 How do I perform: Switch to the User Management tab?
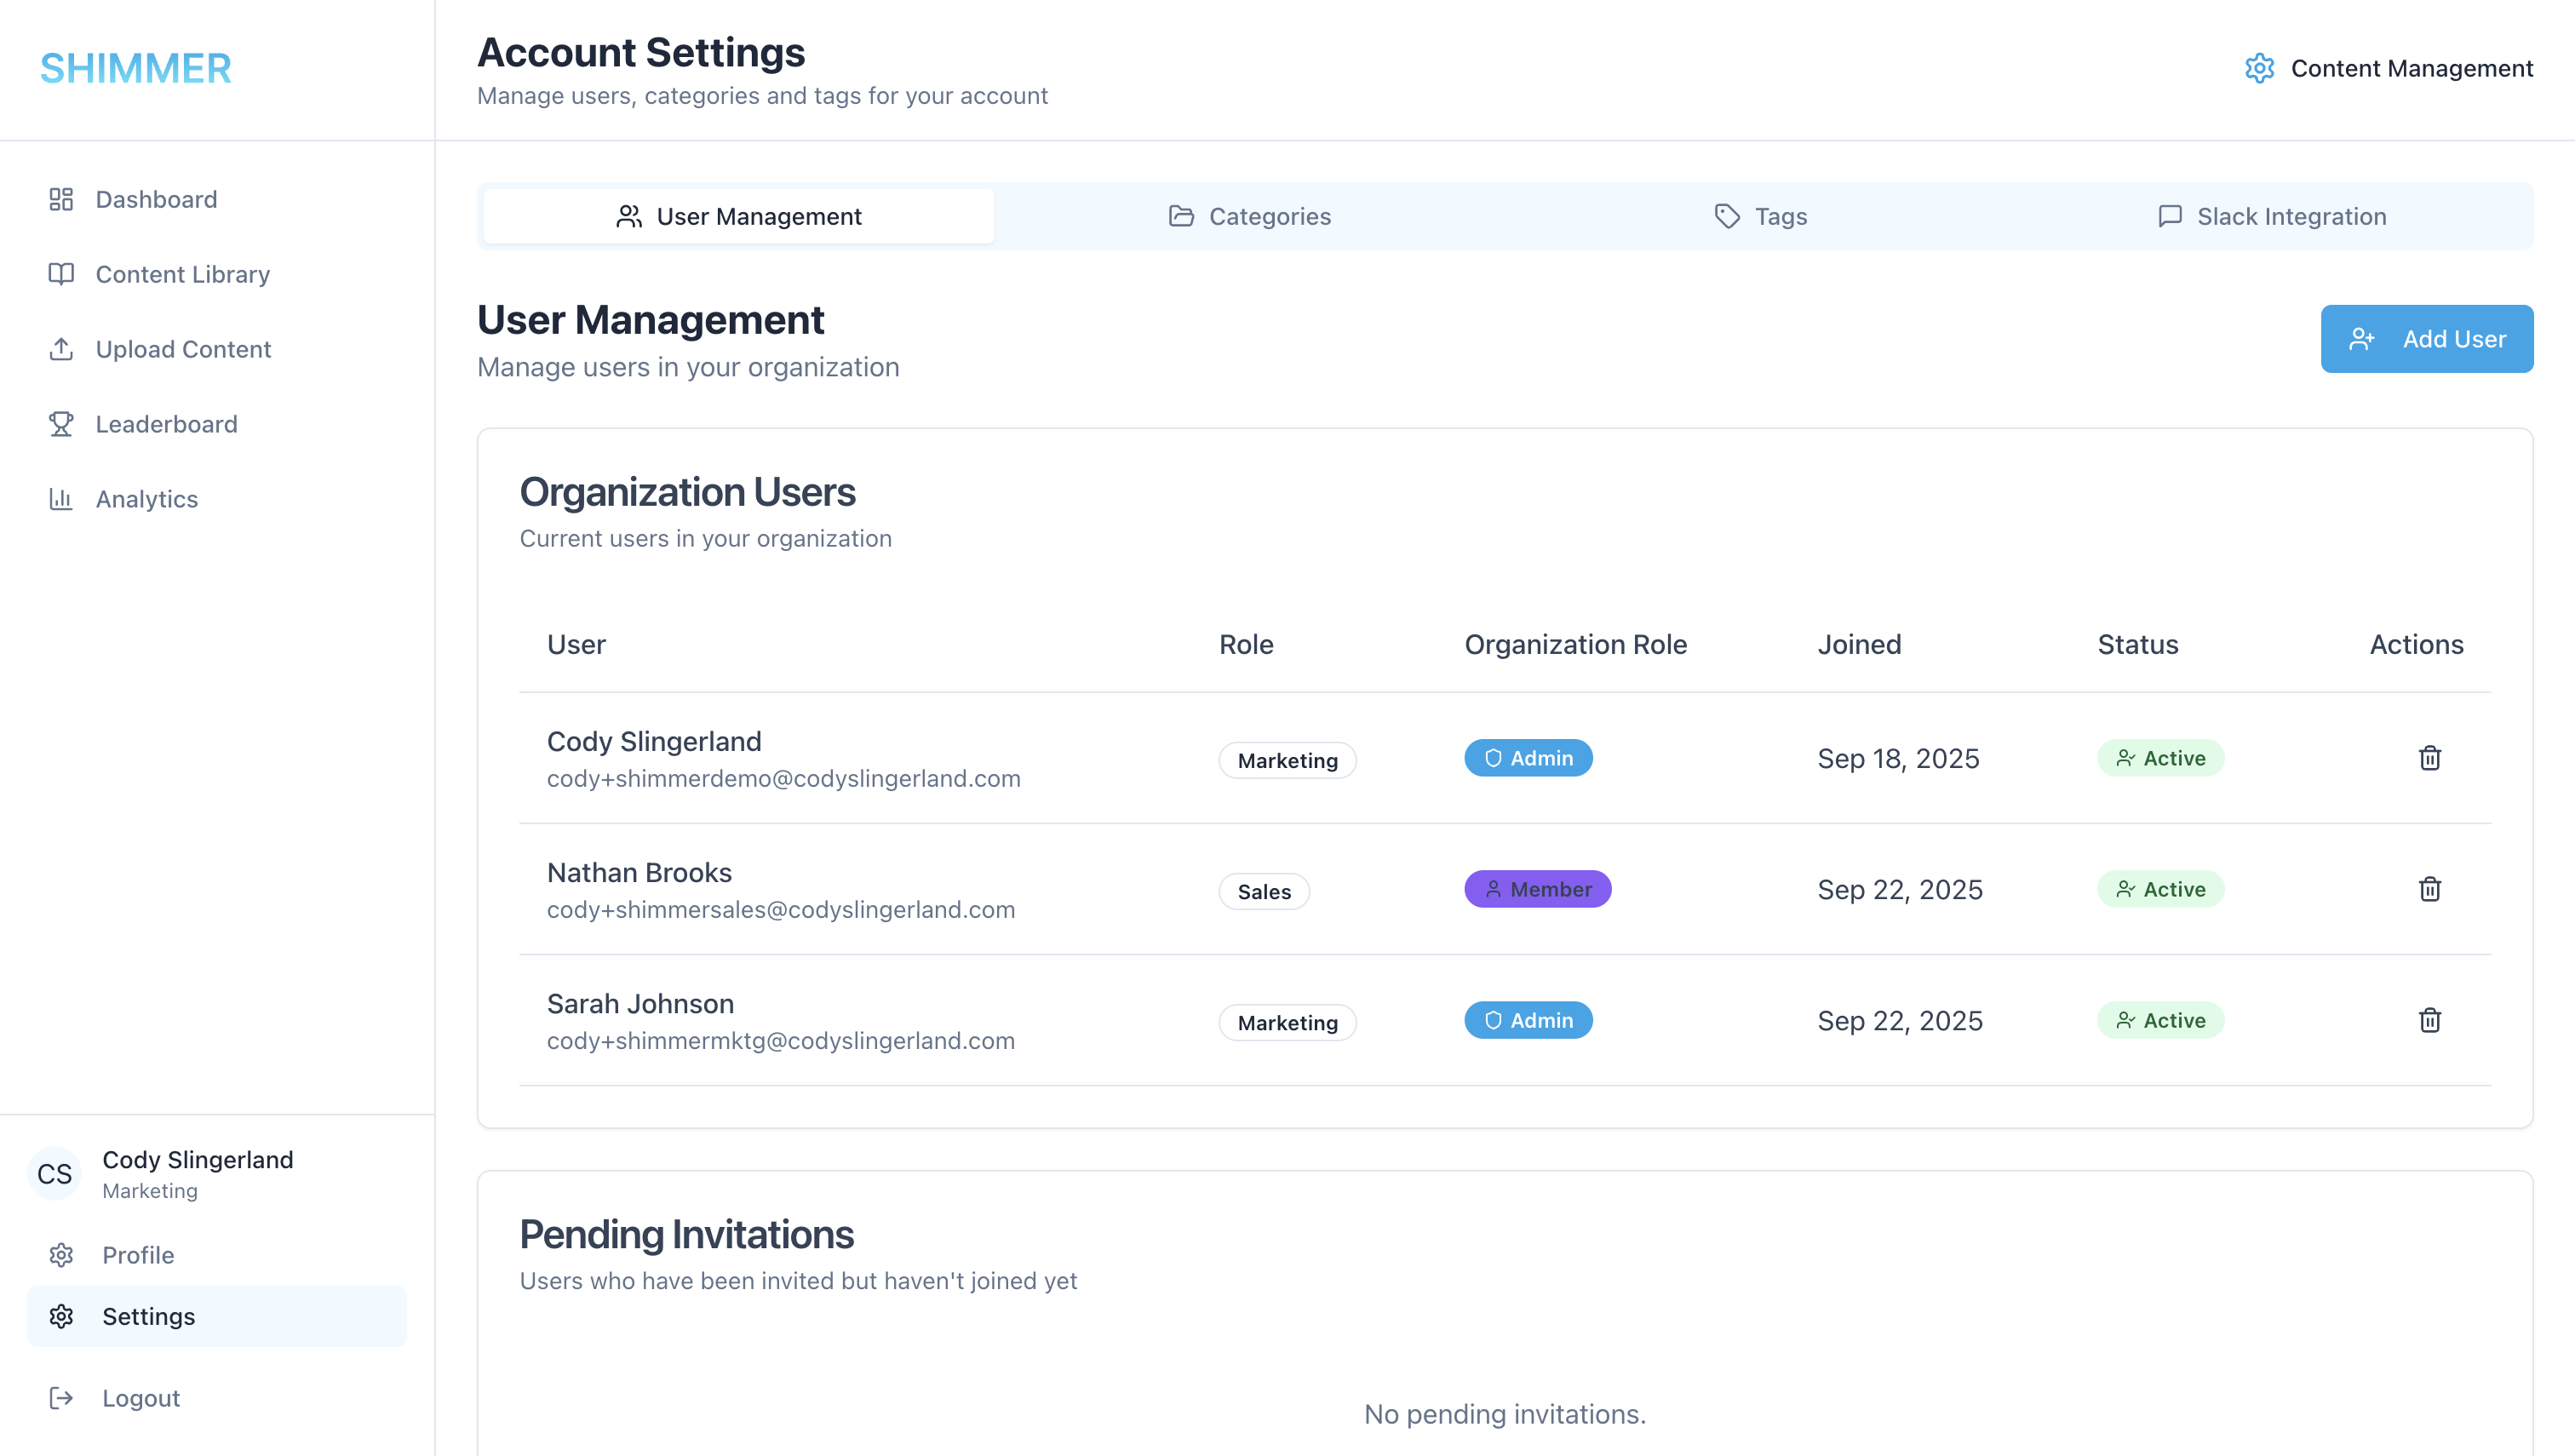tap(738, 216)
